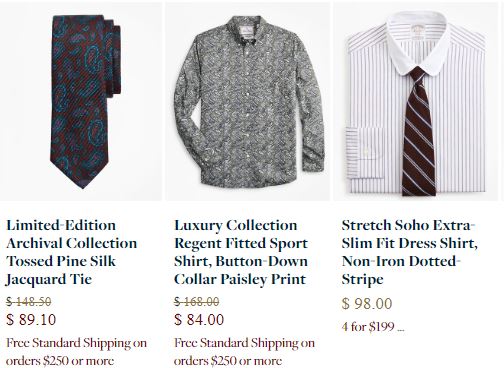The height and width of the screenshot is (368, 504).
Task: Expand the ellipsis after 4 for $199
Action: 401,327
